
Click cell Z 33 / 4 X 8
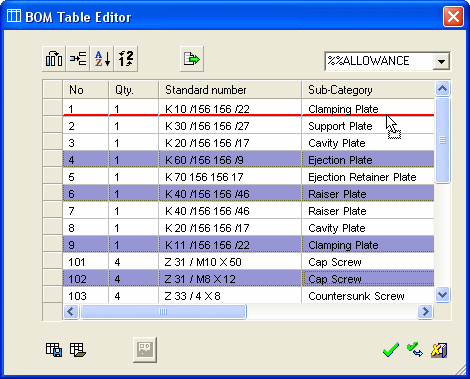click(x=230, y=295)
